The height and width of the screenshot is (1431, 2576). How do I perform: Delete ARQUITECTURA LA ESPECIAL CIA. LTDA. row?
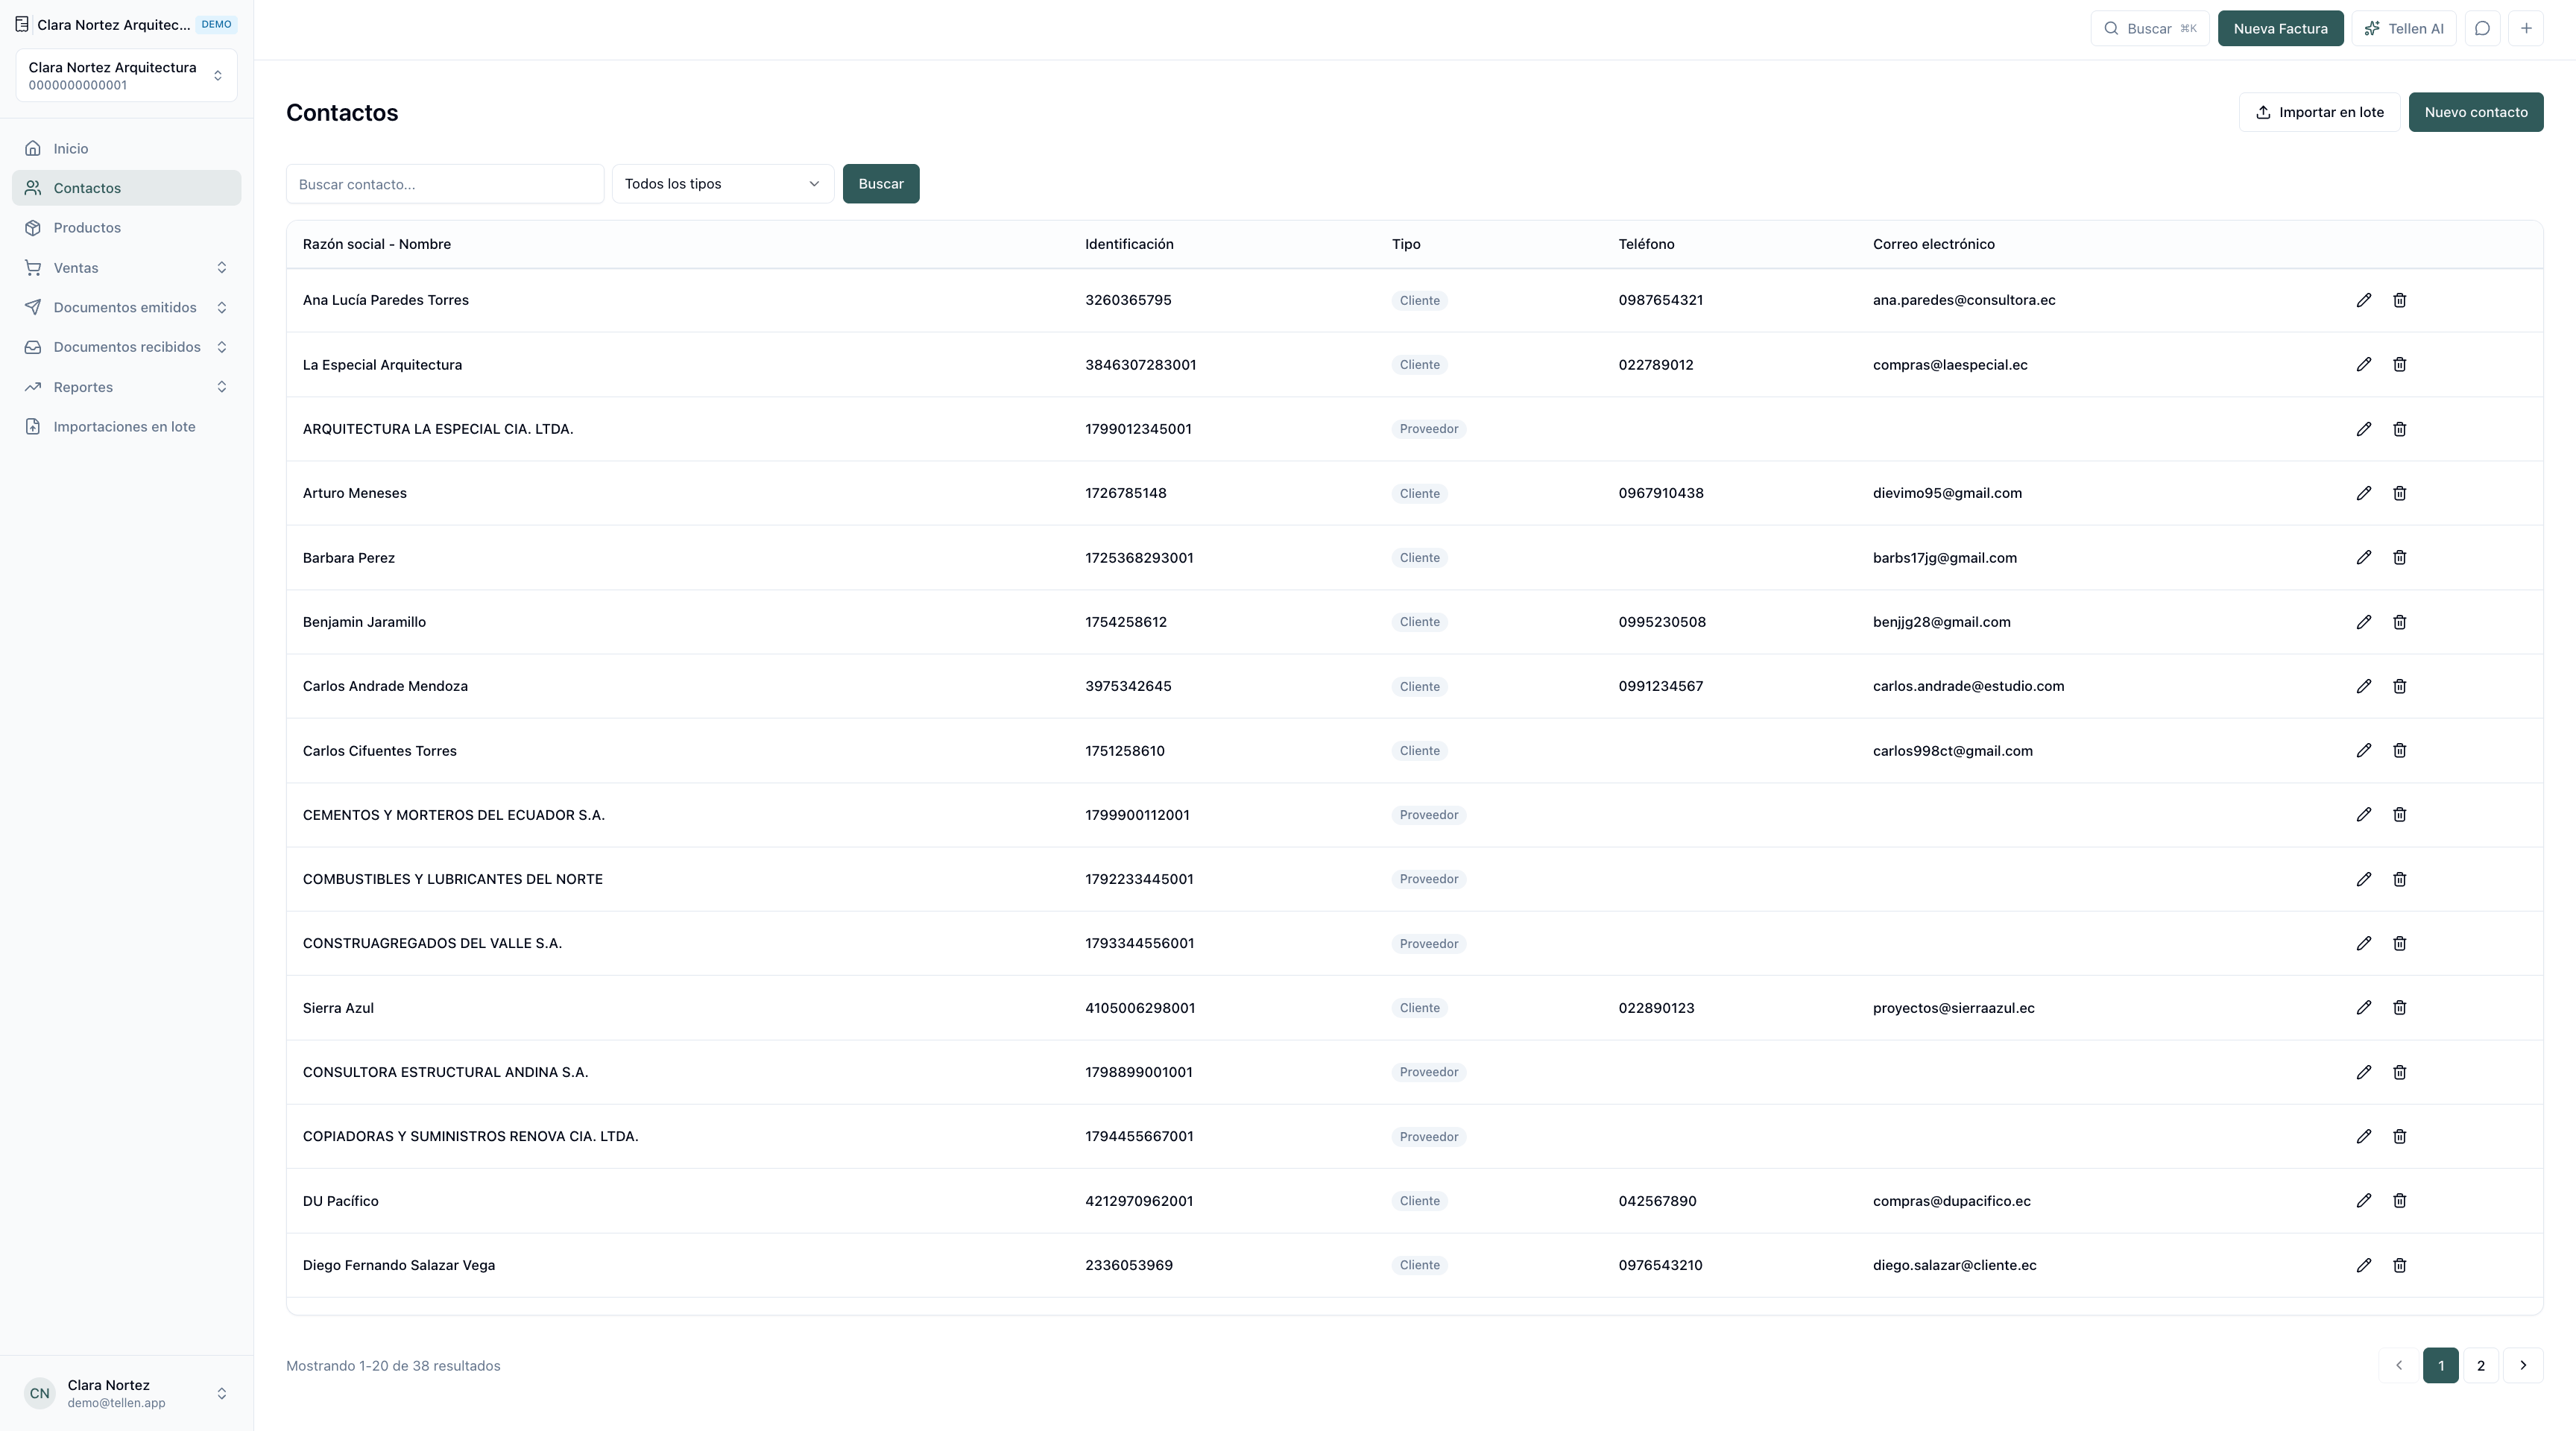coord(2399,429)
